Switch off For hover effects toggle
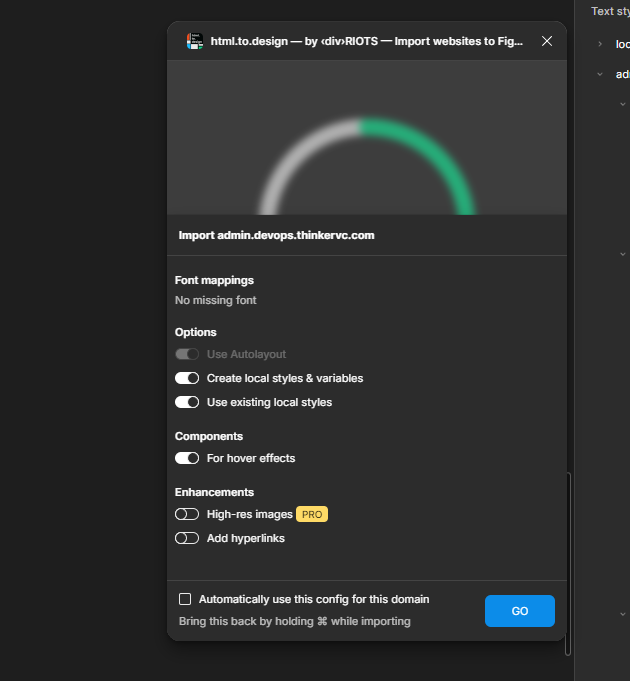Screen dimensions: 630x681 coord(187,458)
